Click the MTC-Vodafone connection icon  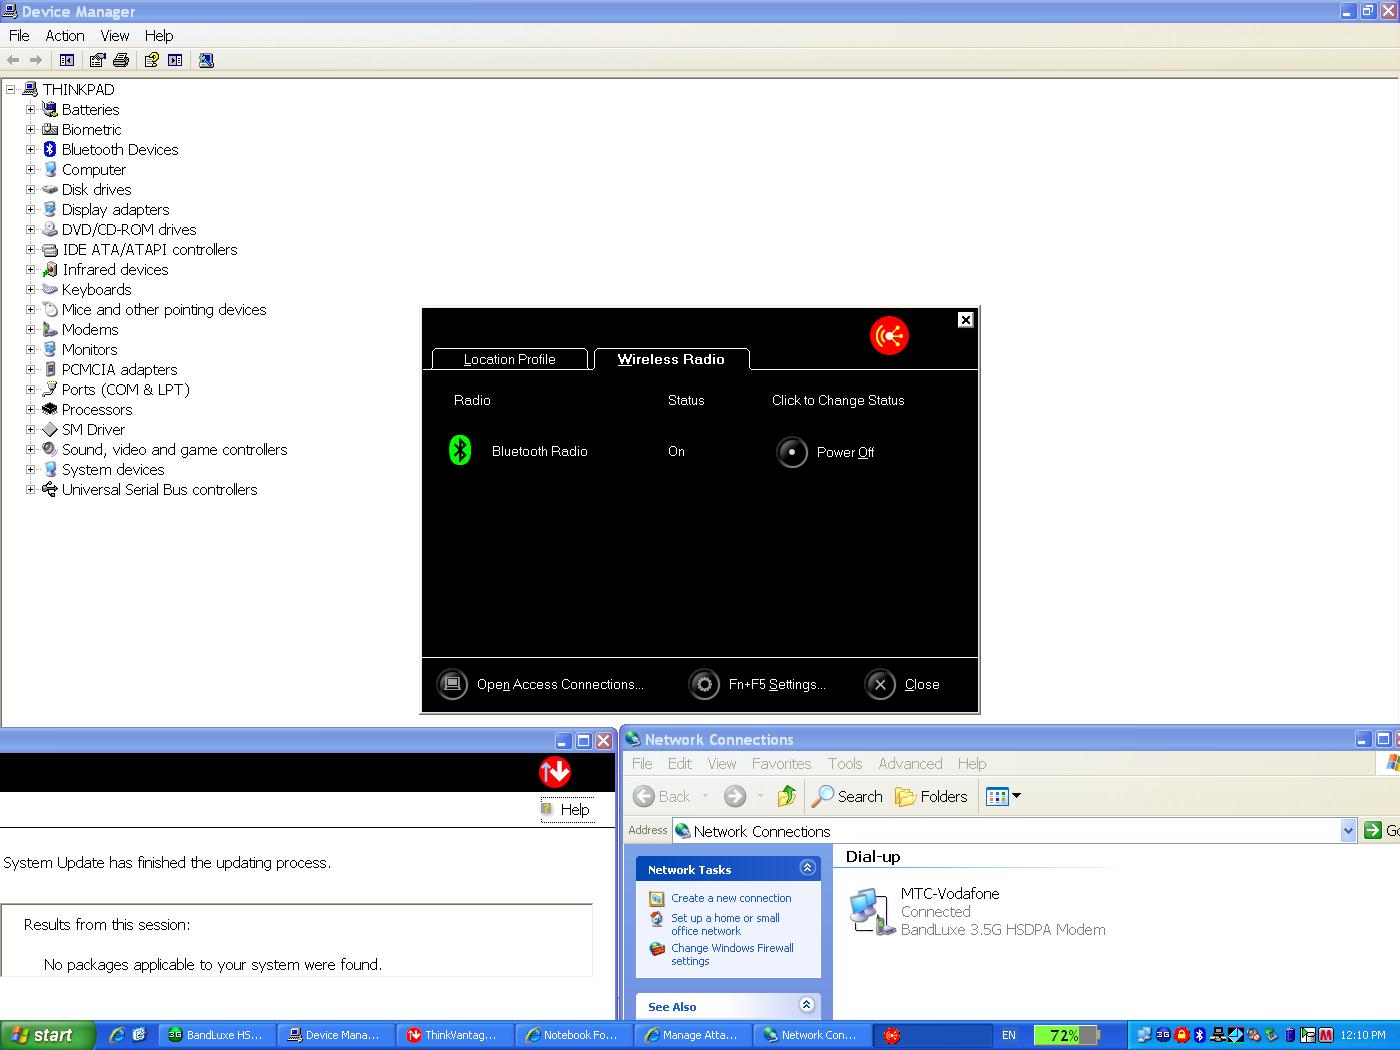[871, 911]
